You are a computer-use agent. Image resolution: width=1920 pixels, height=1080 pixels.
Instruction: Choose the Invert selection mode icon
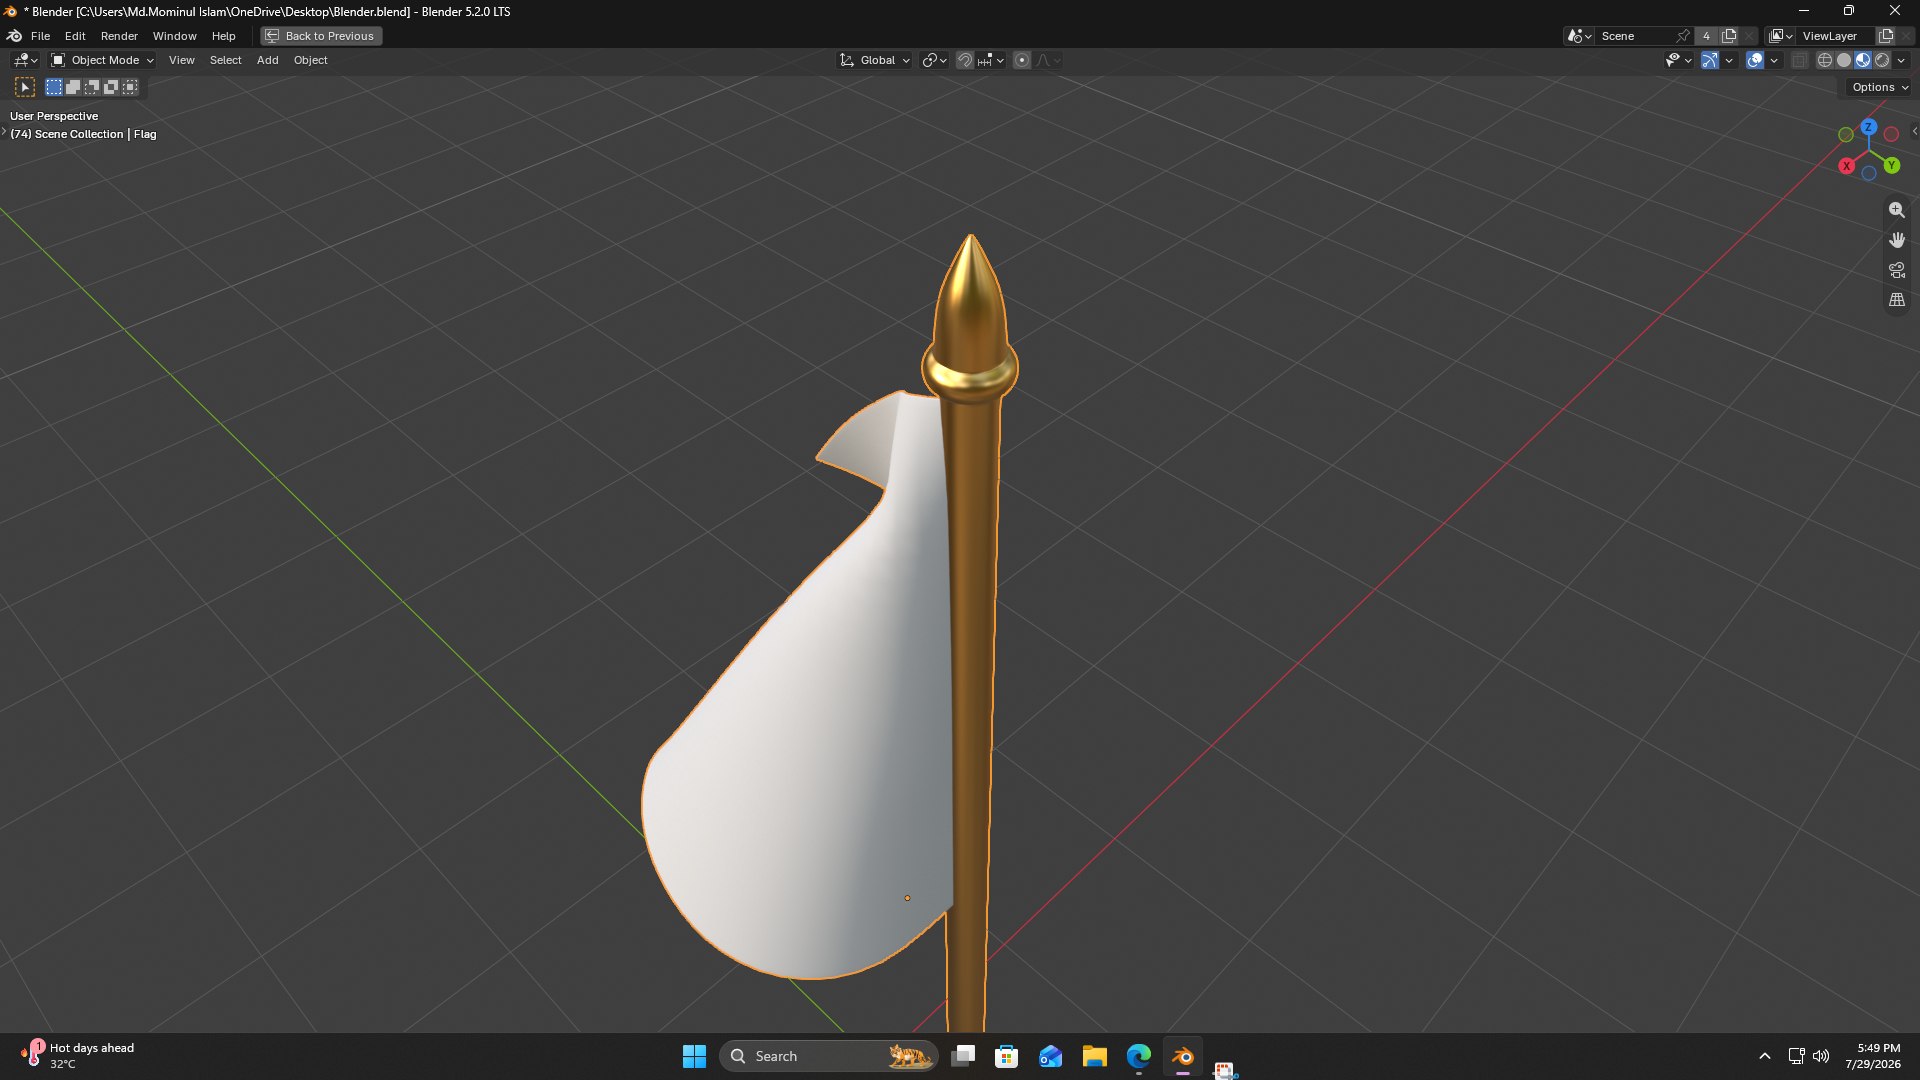pyautogui.click(x=111, y=88)
